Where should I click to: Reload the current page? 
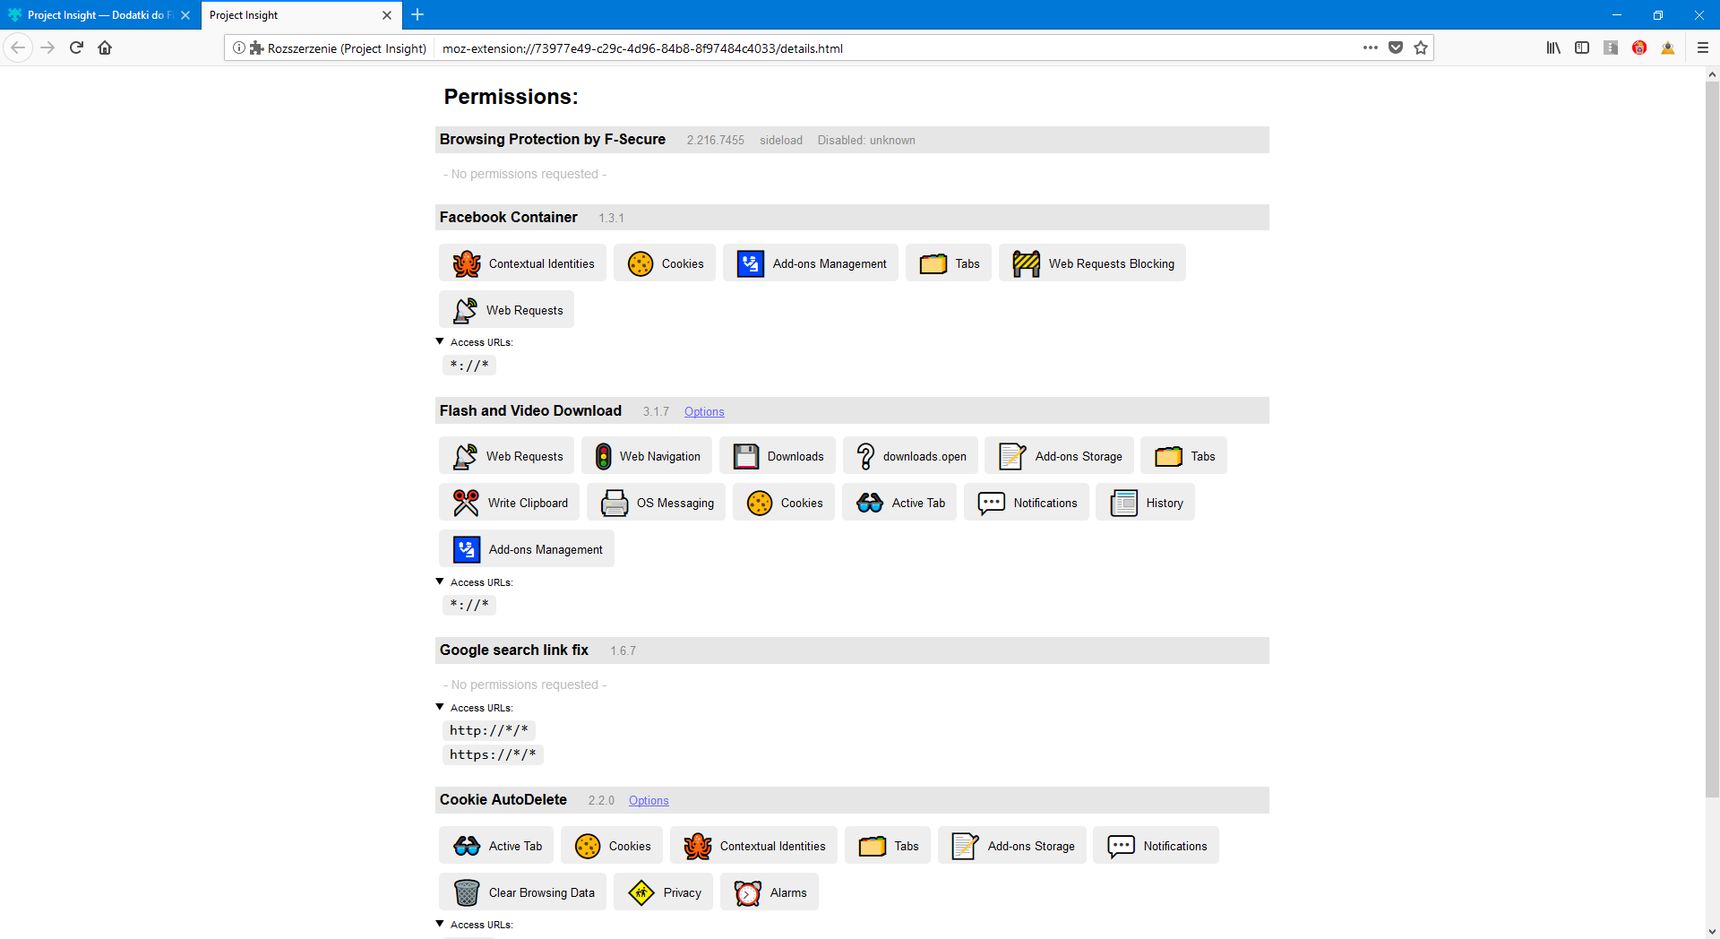click(x=76, y=47)
